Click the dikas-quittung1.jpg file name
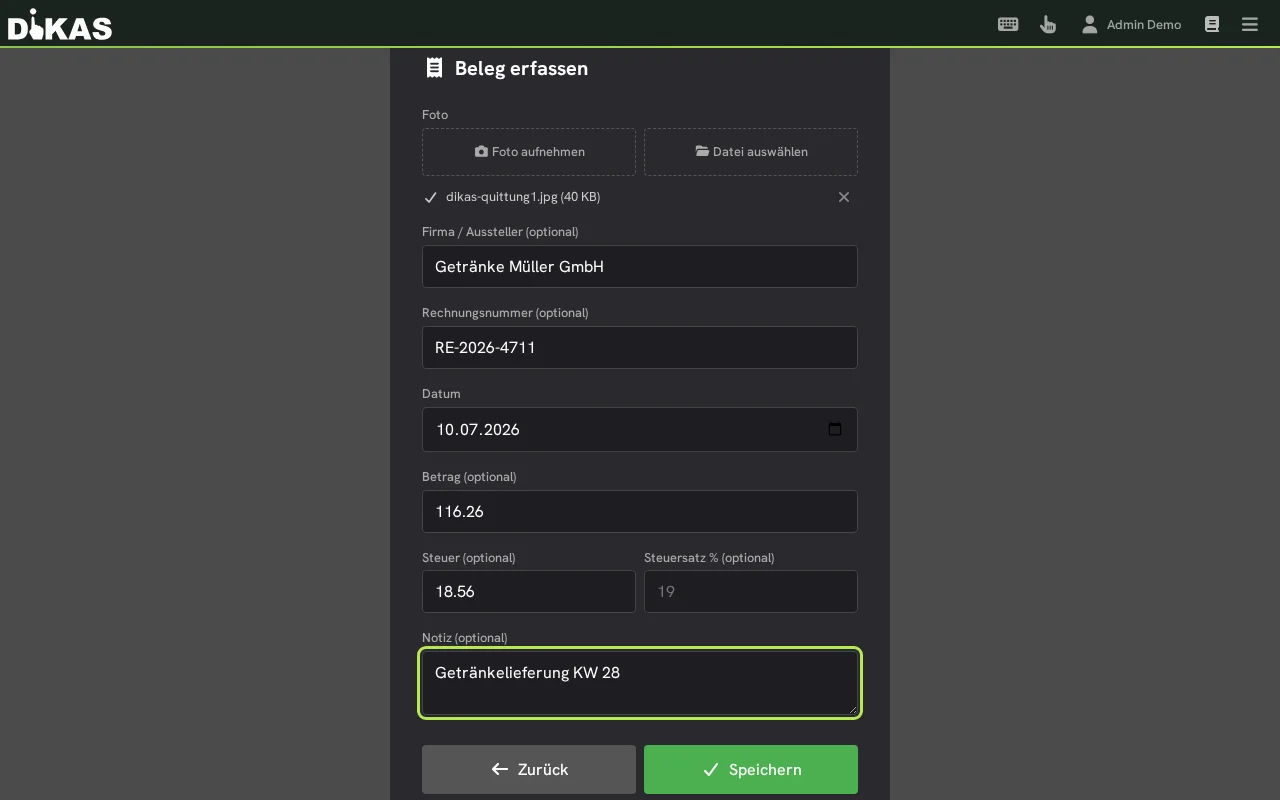1280x800 pixels. (523, 197)
